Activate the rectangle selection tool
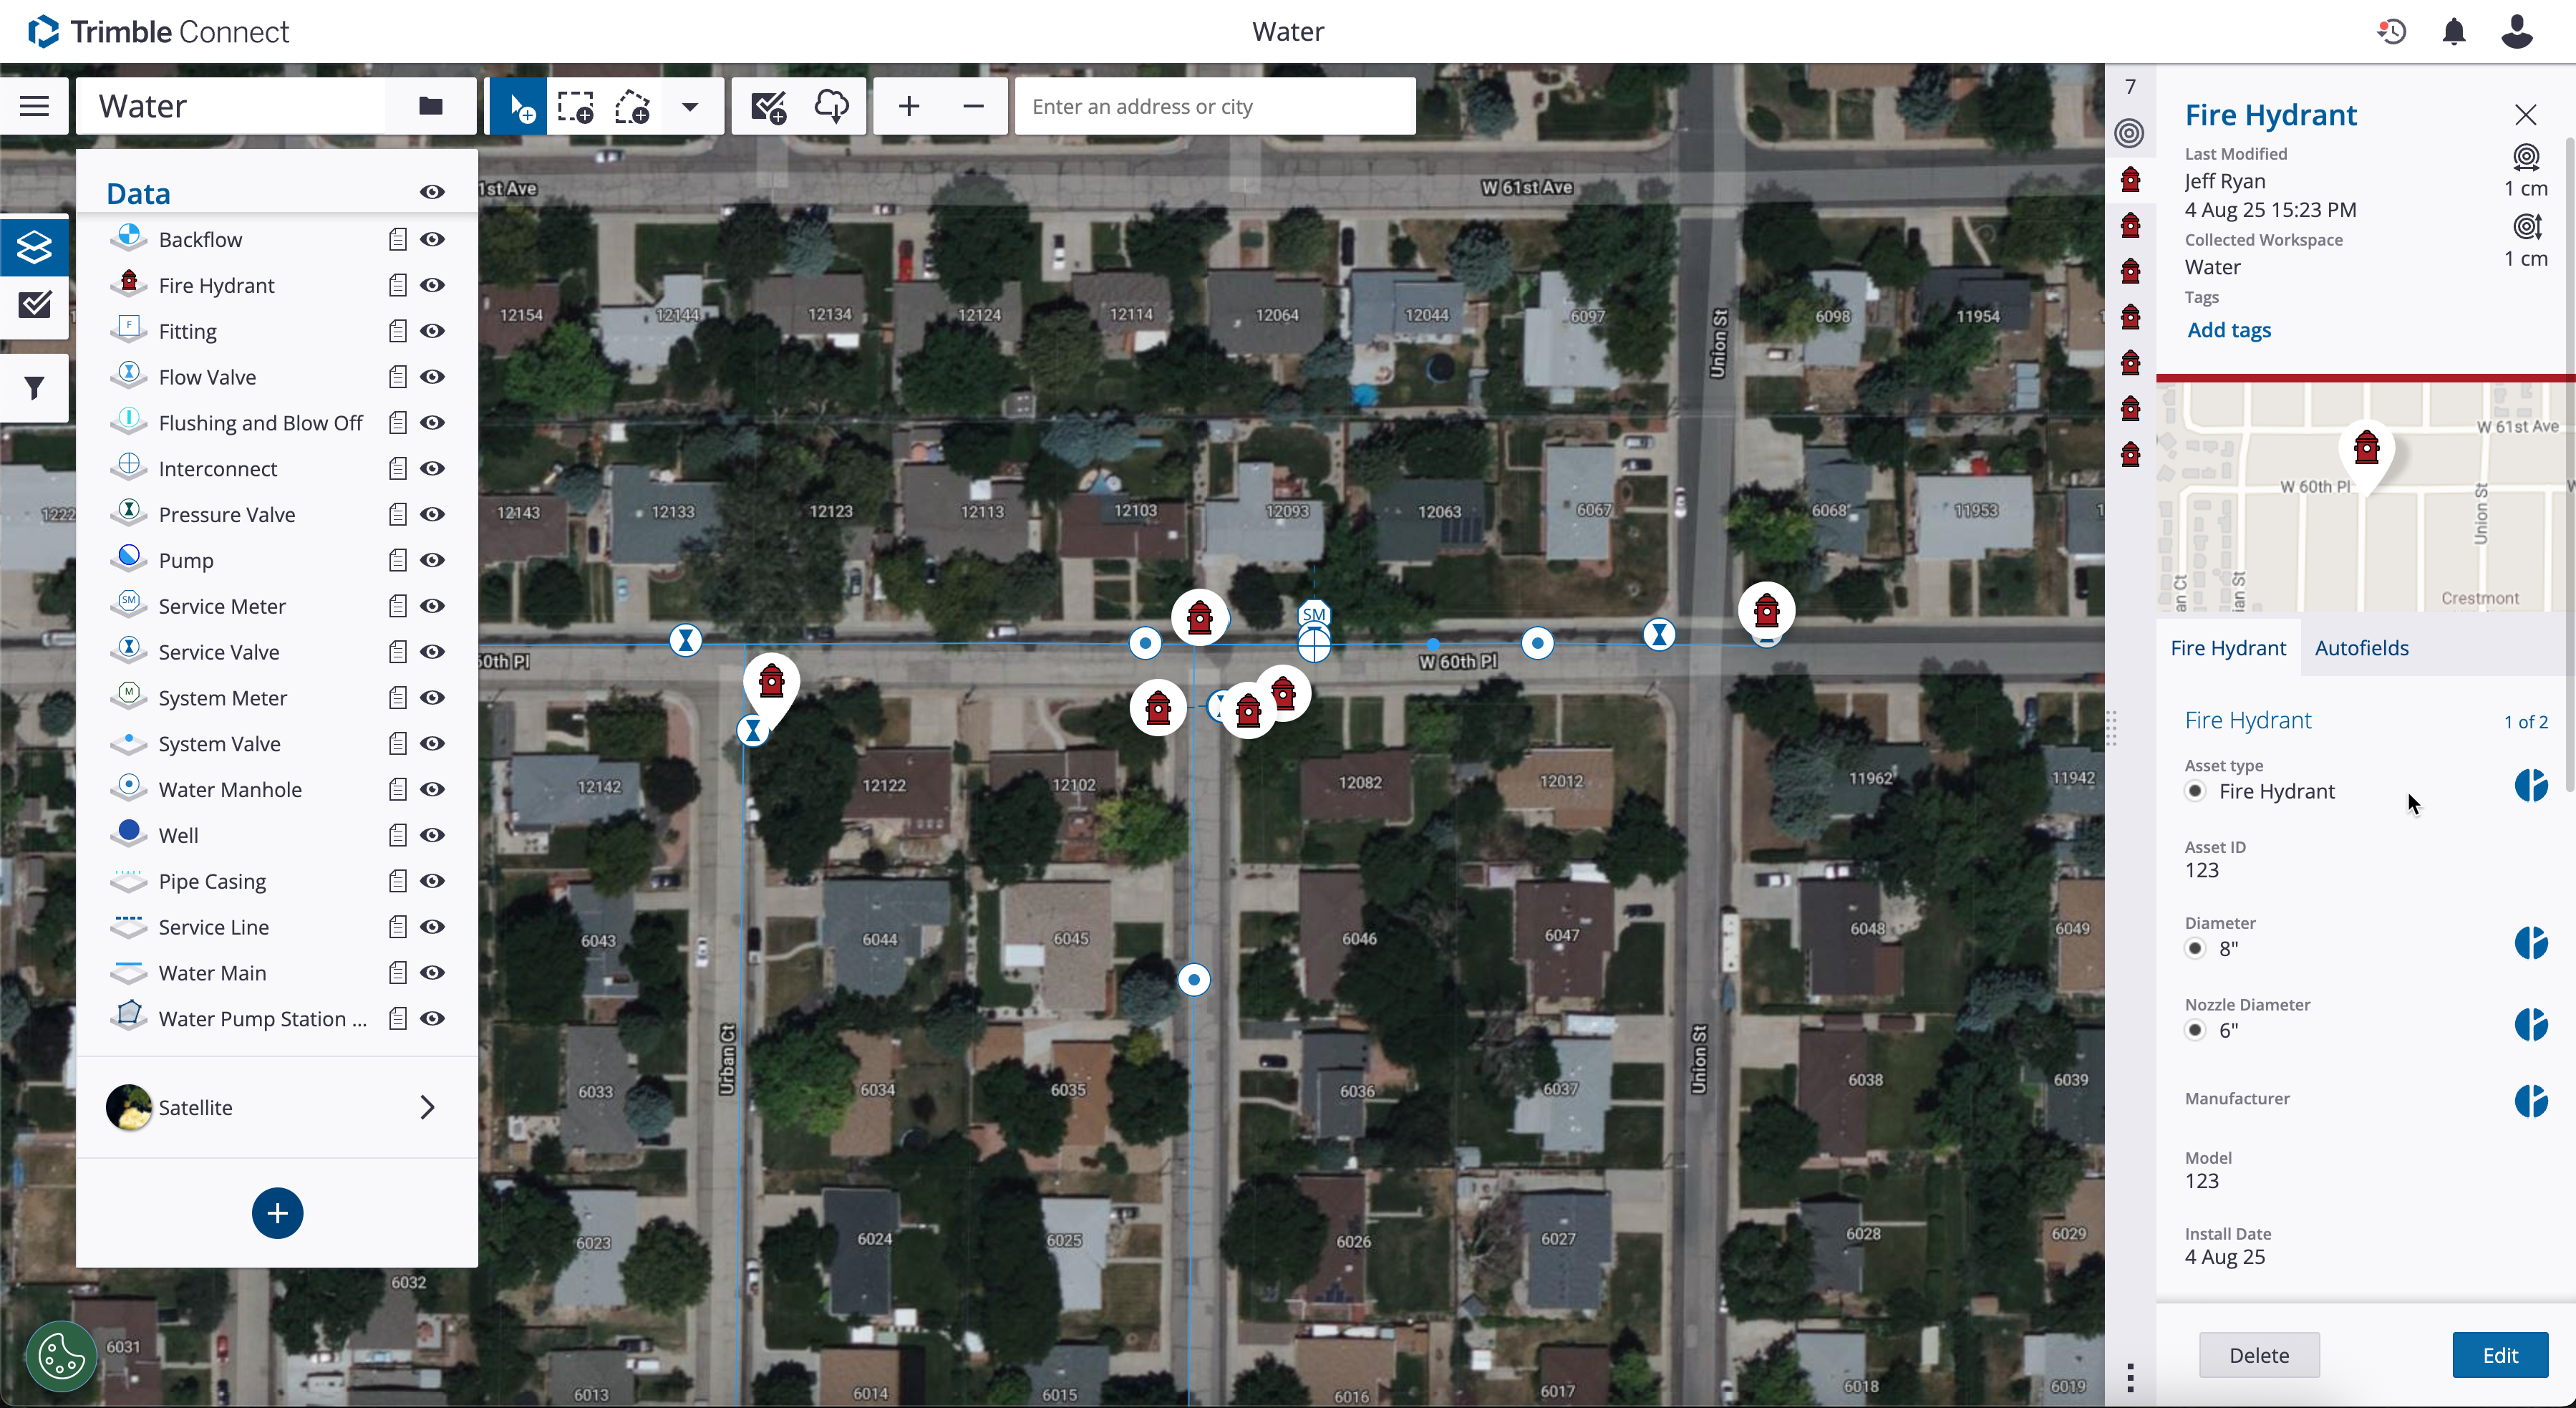The width and height of the screenshot is (2576, 1408). tap(576, 106)
